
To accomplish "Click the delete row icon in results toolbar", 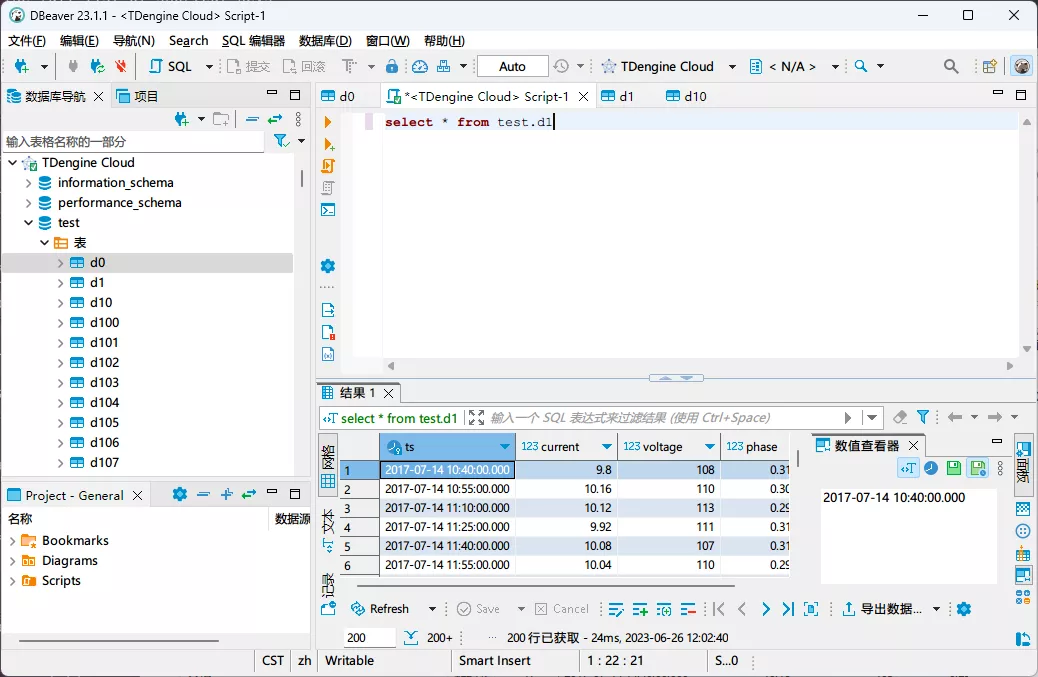I will tap(688, 609).
